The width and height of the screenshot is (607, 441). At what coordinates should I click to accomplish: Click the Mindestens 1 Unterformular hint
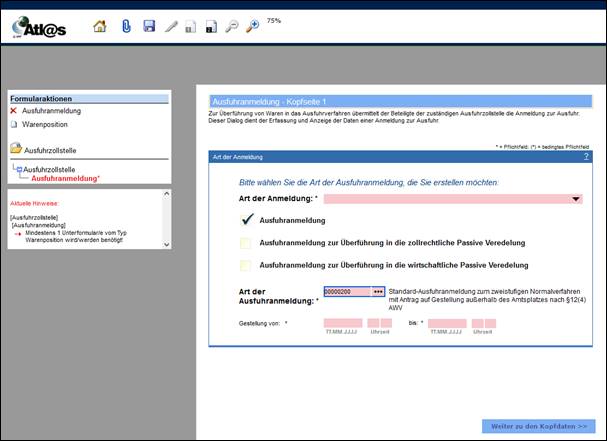coord(76,236)
